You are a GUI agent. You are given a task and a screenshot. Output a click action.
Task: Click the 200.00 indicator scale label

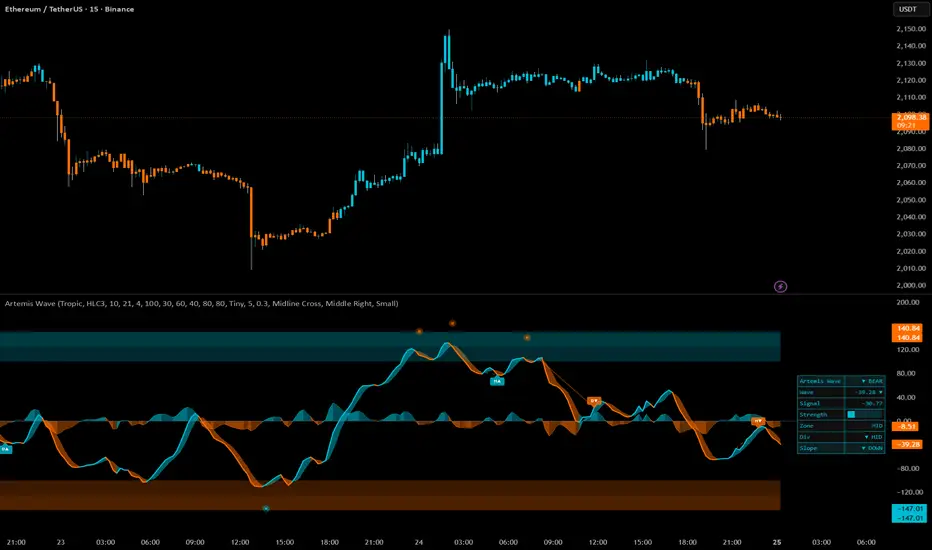[908, 302]
